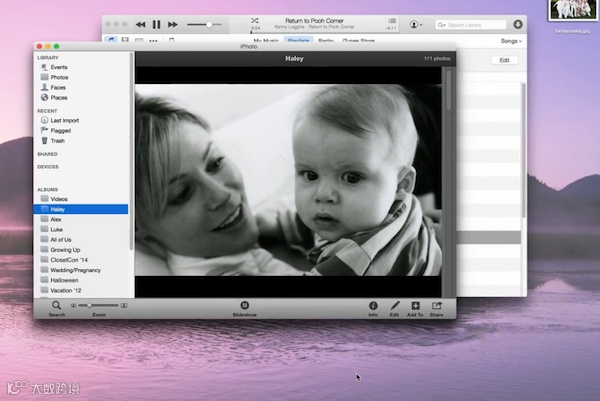600x401 pixels.
Task: Click the device icon in iTunes toolbar
Action: point(171,40)
